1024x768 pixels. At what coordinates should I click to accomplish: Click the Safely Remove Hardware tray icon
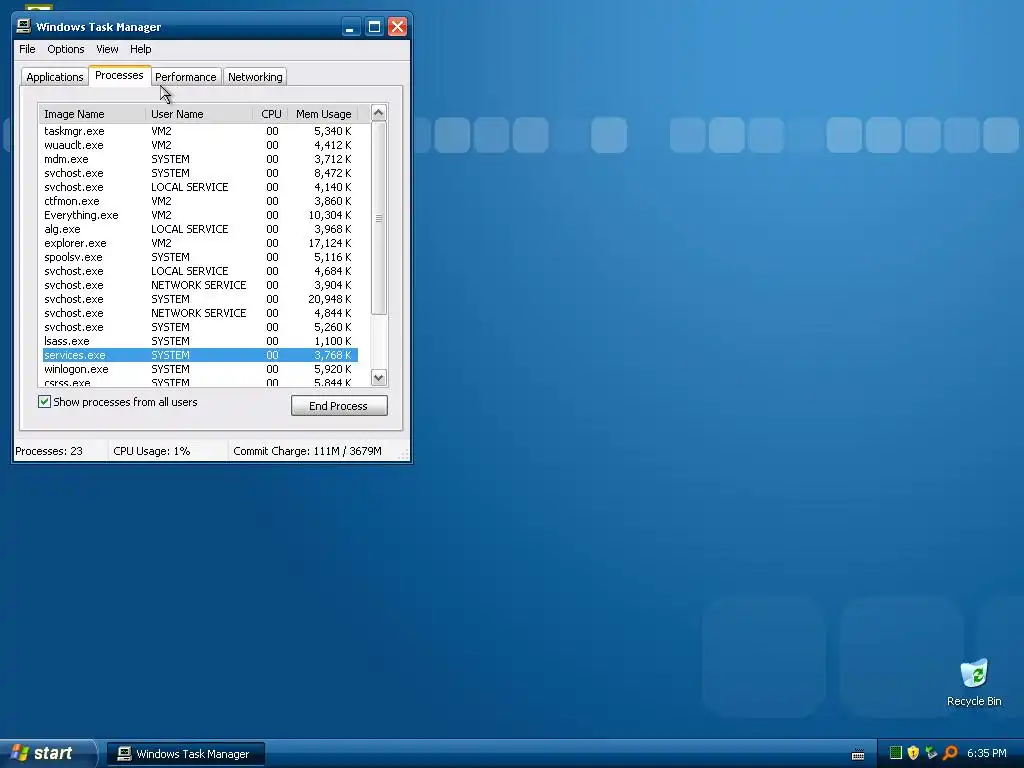click(931, 753)
